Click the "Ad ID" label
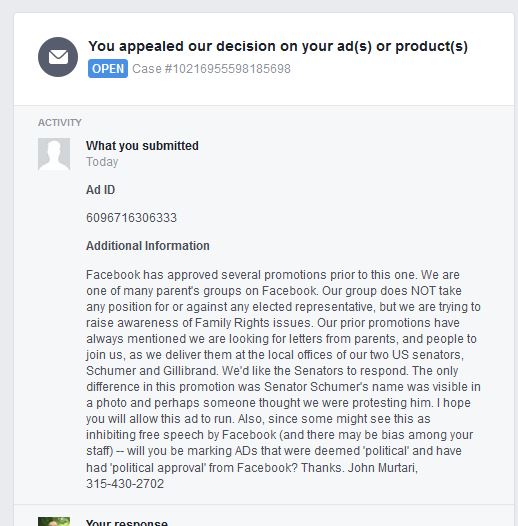 pos(100,190)
